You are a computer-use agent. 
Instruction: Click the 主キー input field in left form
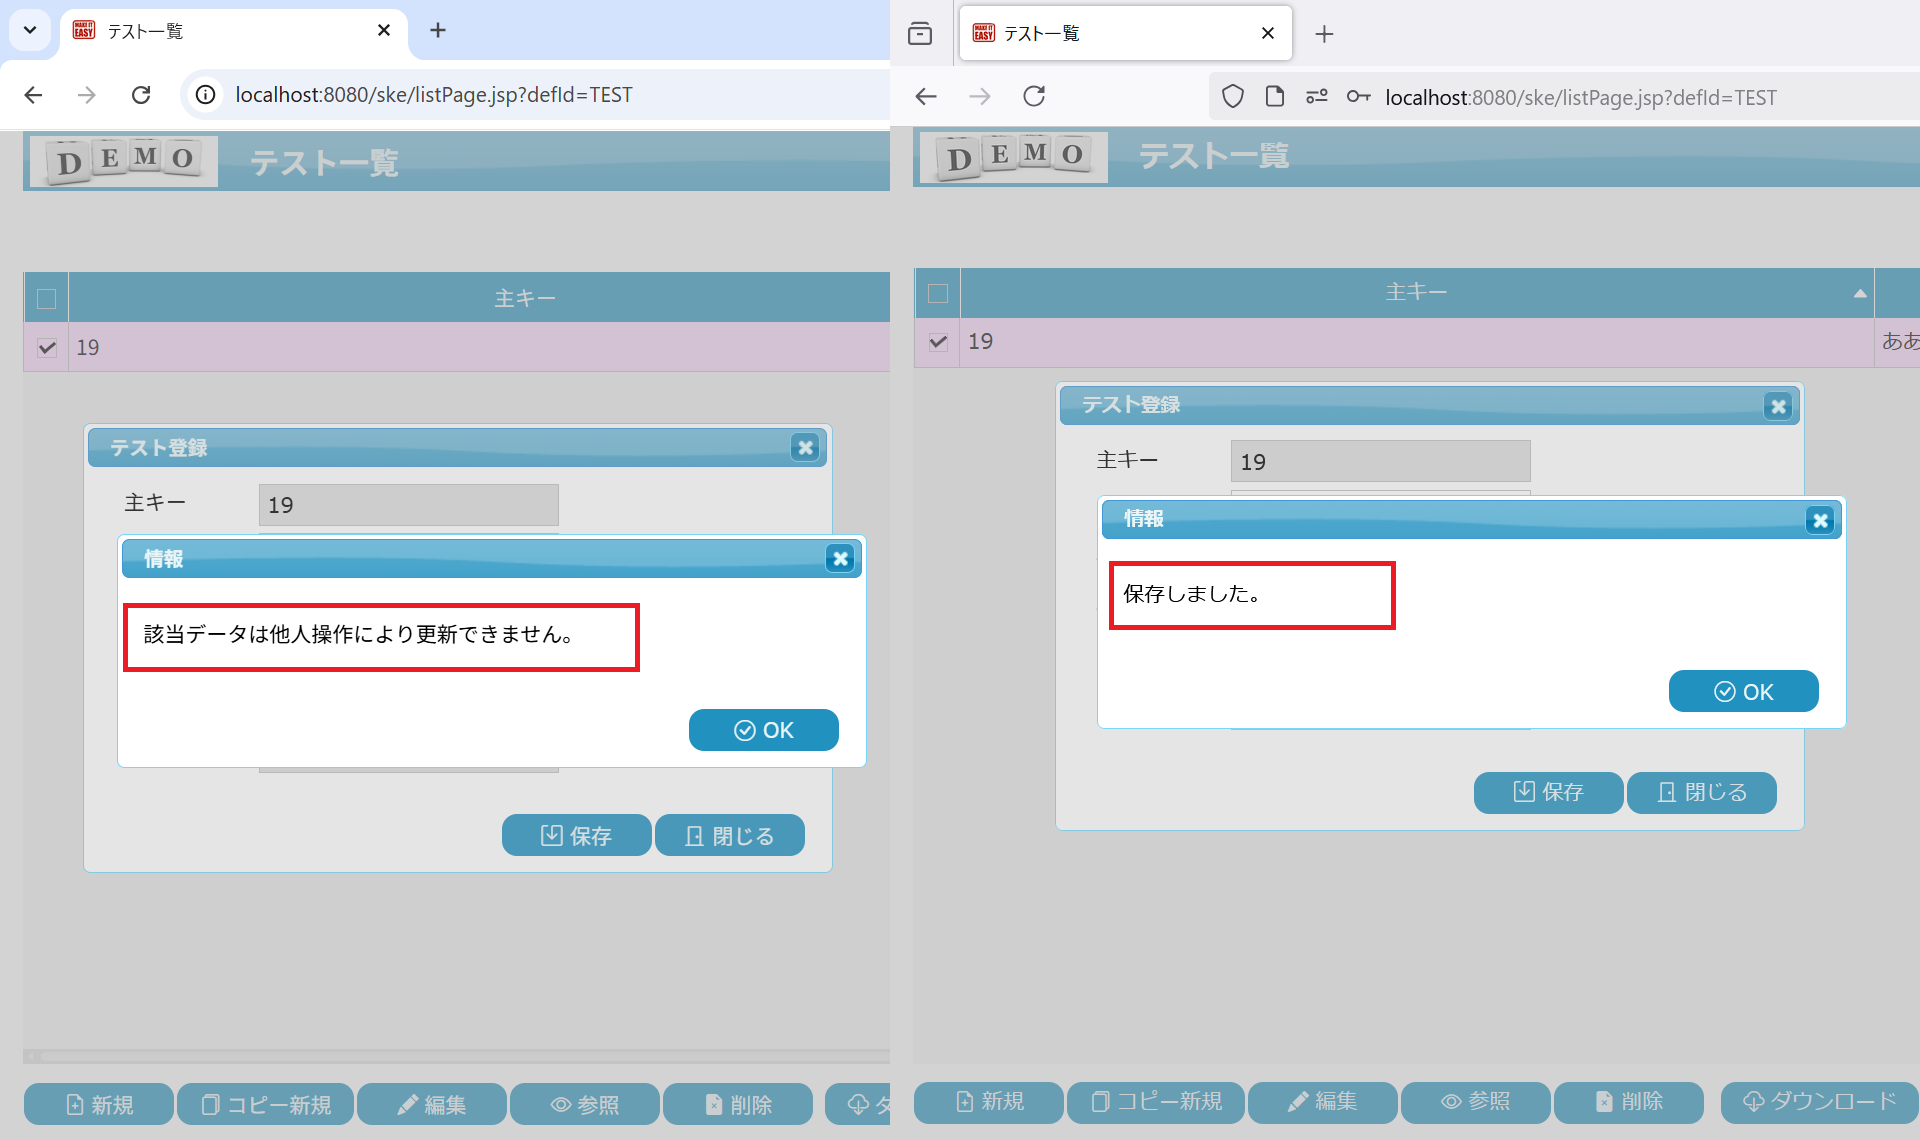[x=408, y=505]
